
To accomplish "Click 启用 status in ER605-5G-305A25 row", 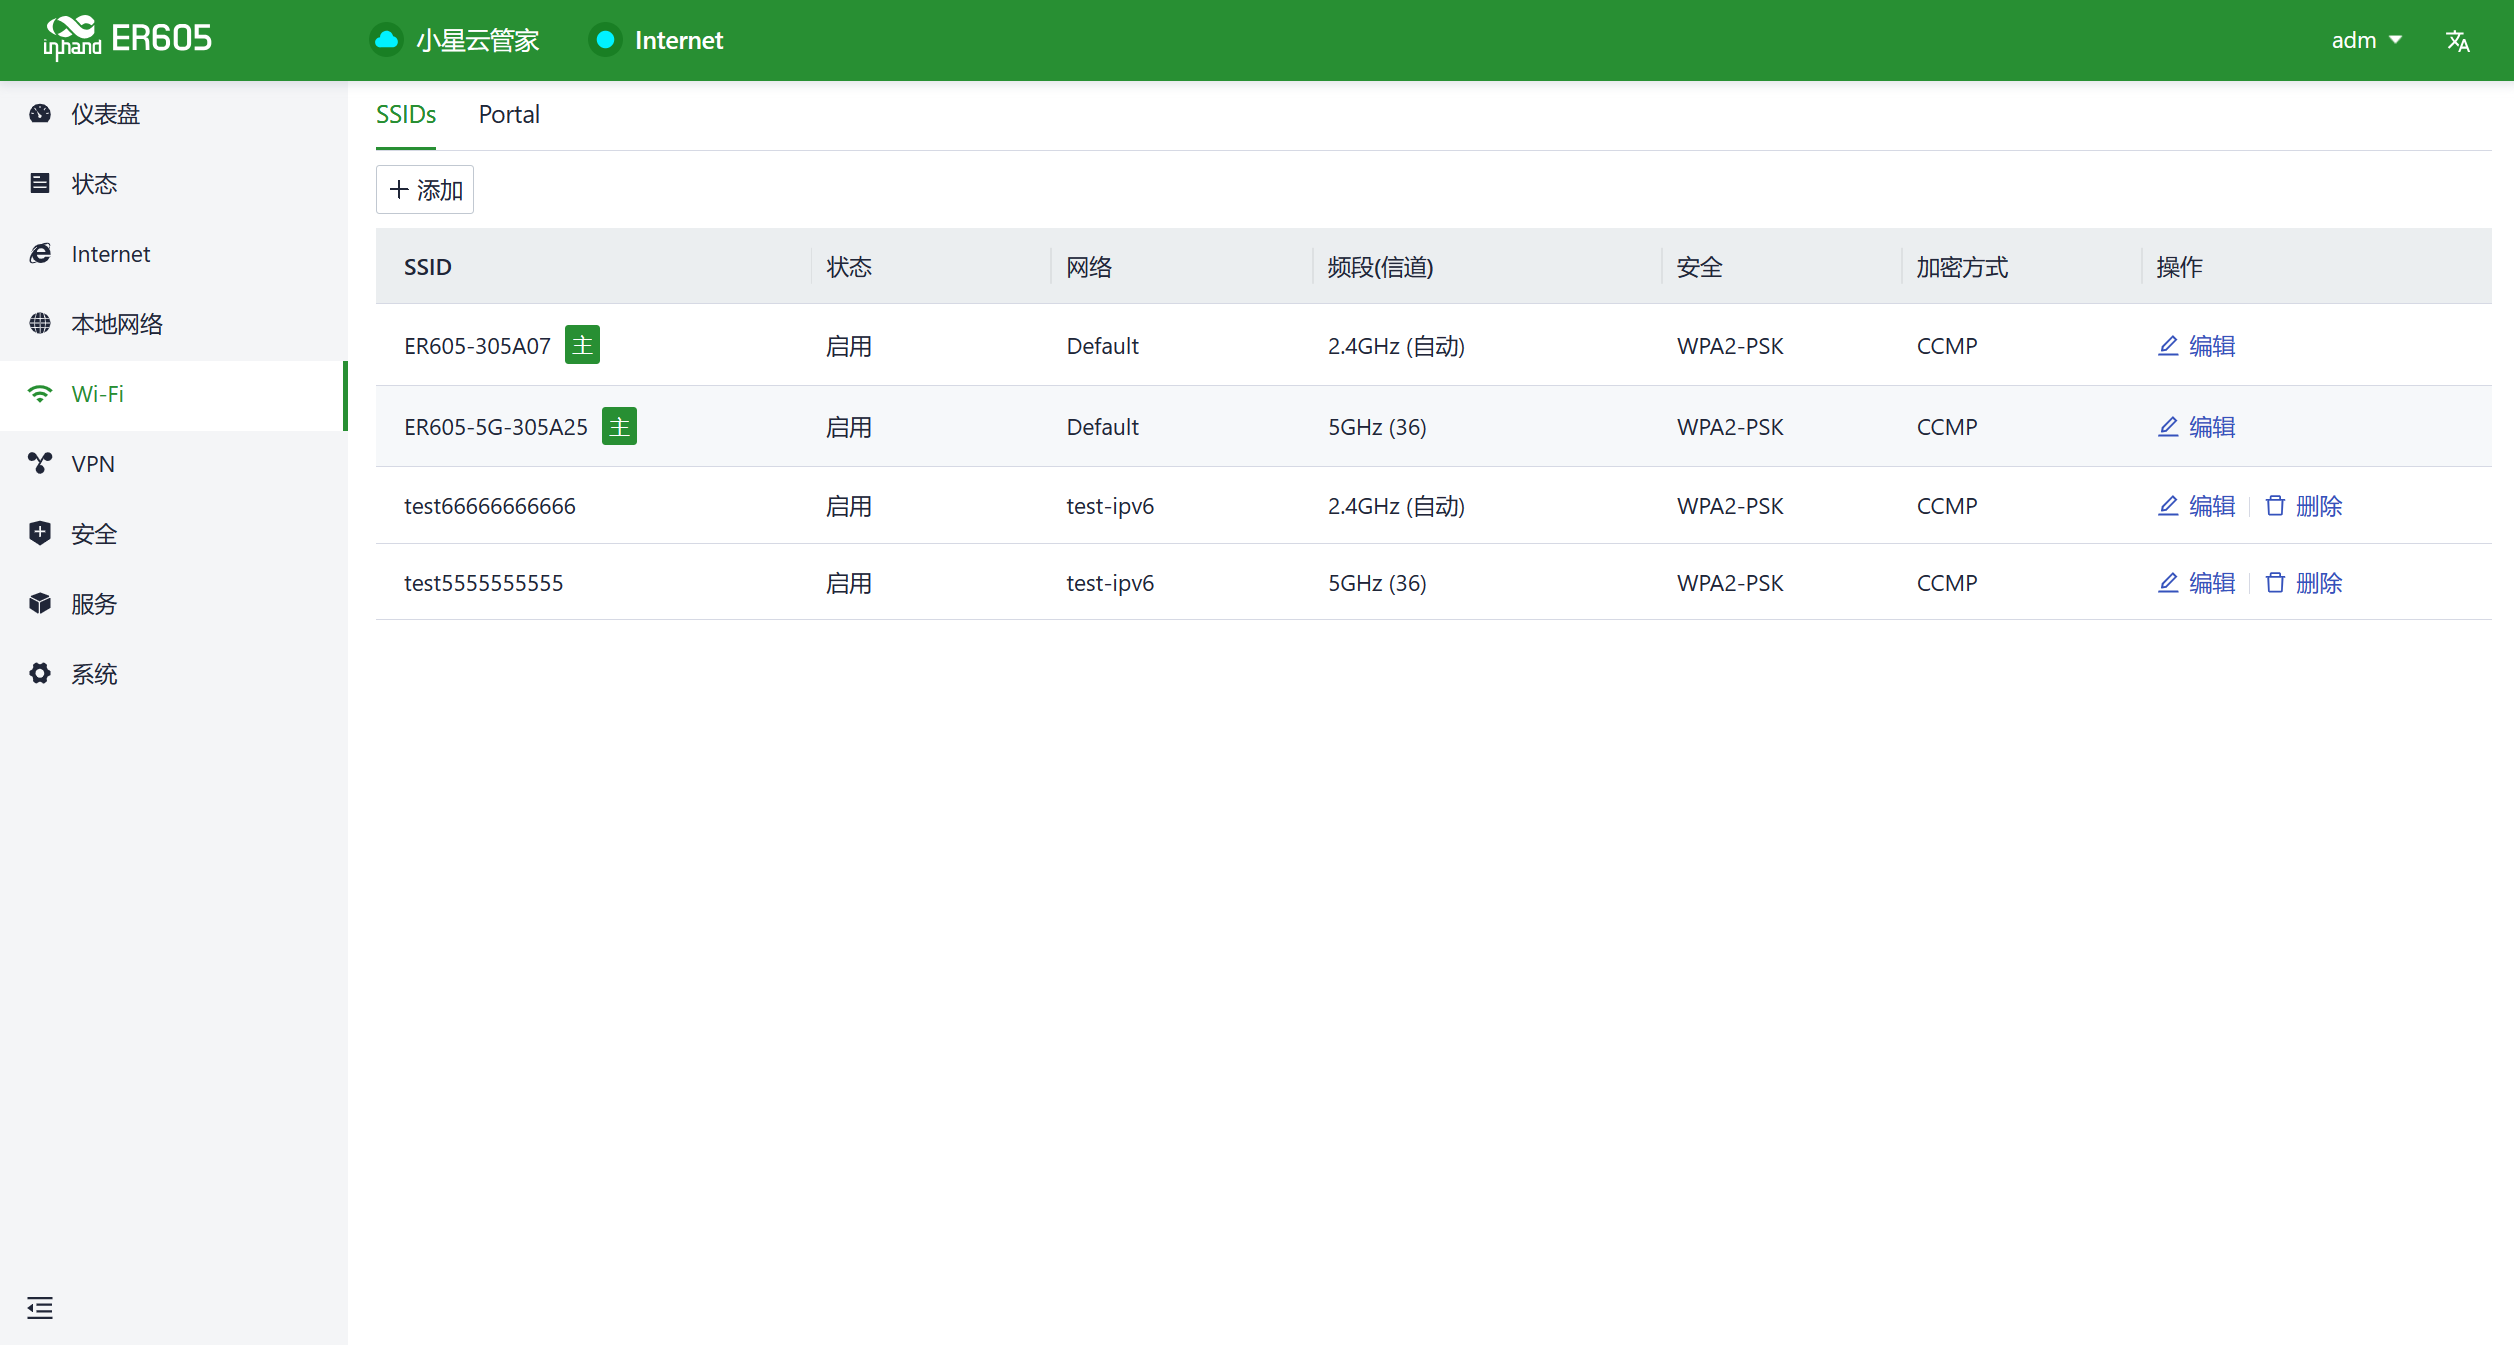I will [x=849, y=427].
